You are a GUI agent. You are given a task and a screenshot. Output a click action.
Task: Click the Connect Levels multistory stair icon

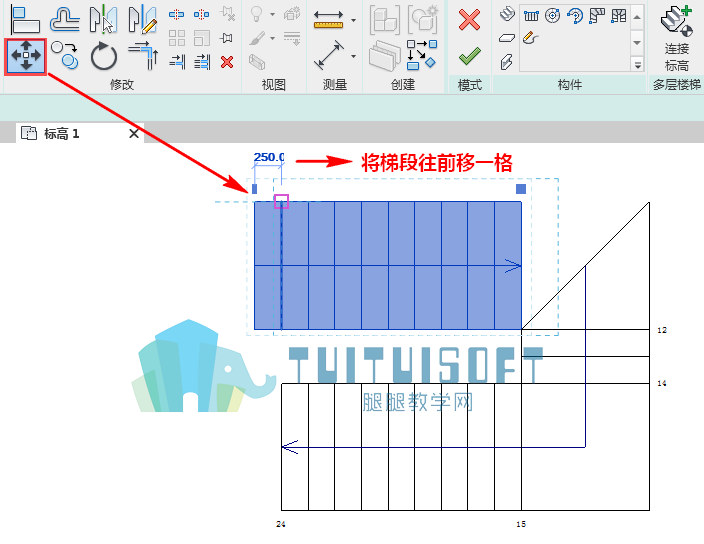677,38
